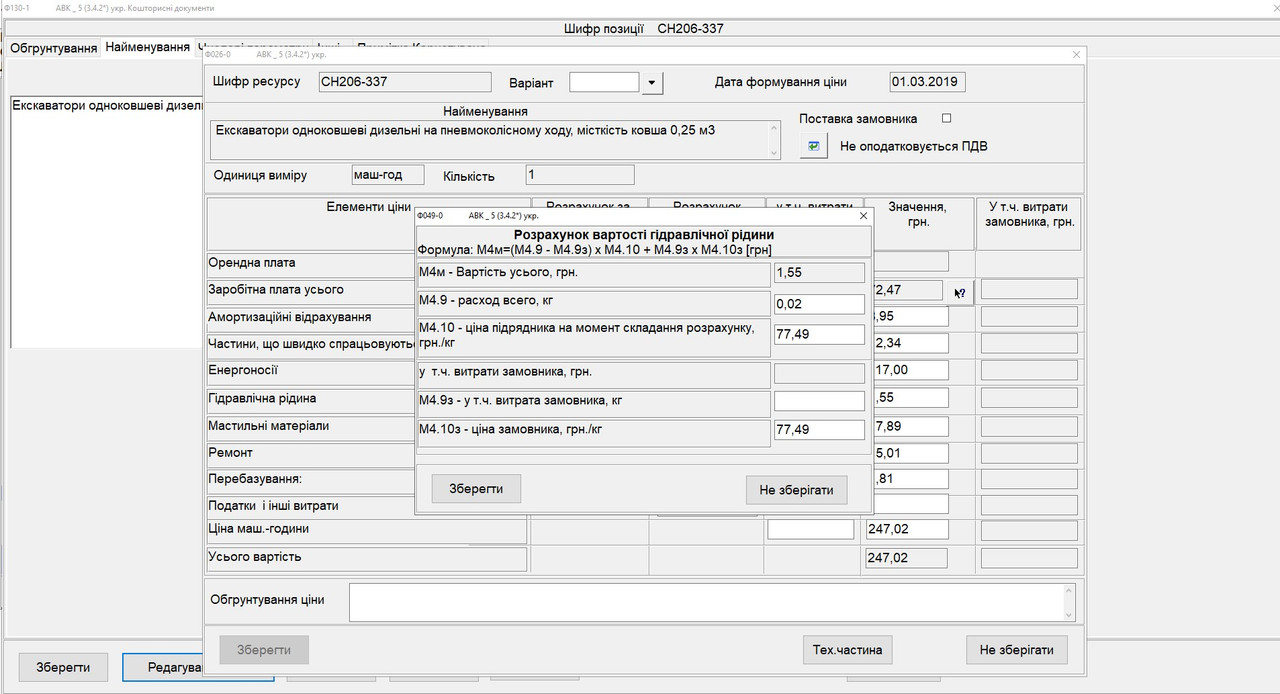The width and height of the screenshot is (1280, 694).
Task: Click the М4.10 contractor price field 77,49
Action: coord(819,335)
